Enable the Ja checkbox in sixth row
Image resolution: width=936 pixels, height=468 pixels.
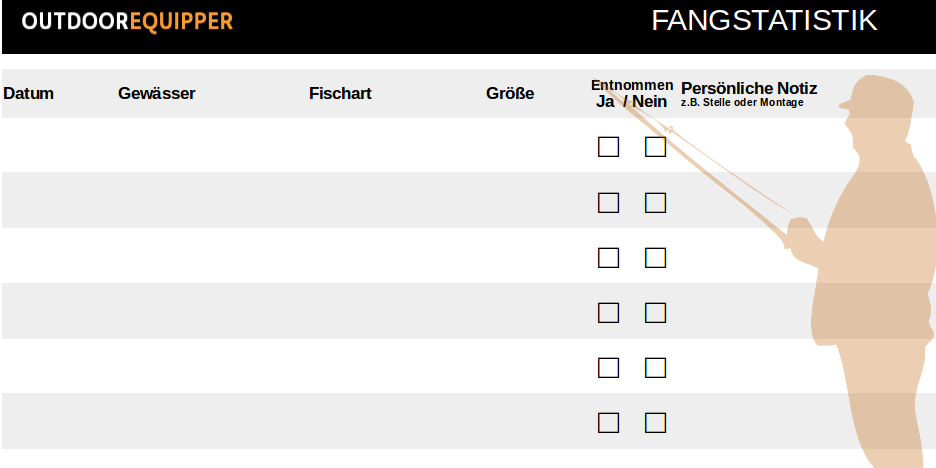tap(608, 423)
